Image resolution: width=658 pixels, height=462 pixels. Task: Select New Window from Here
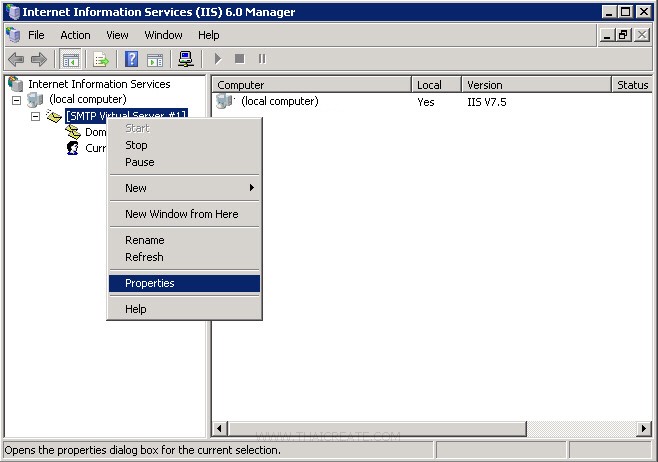[x=184, y=214]
